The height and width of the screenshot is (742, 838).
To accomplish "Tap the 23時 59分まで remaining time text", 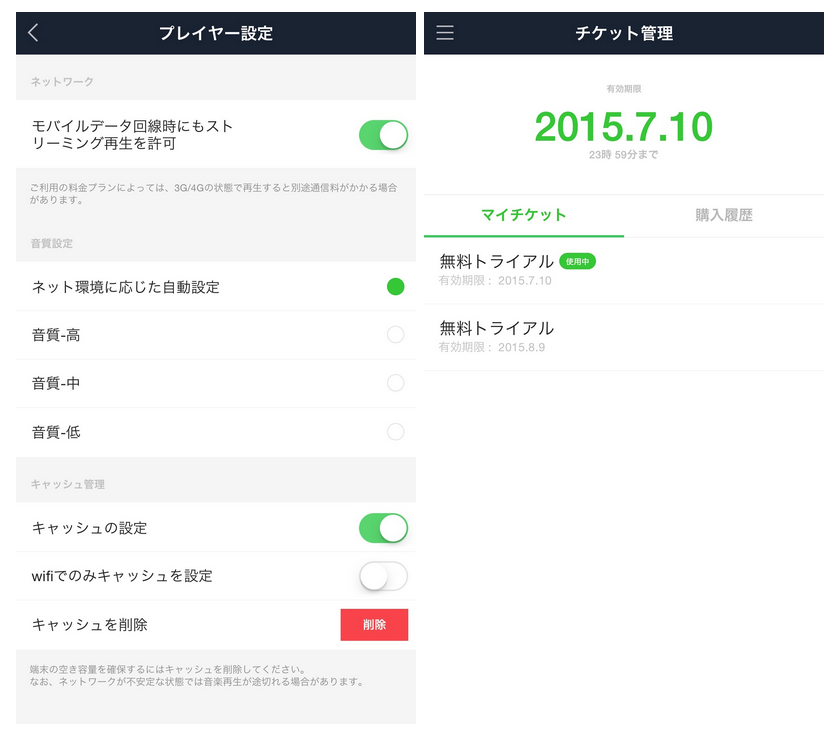I will tap(623, 155).
